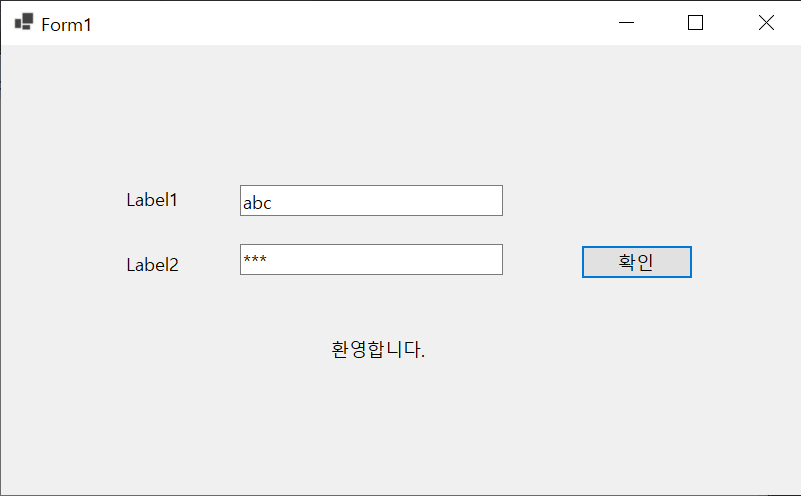Maximize the Form1 window

[x=695, y=22]
